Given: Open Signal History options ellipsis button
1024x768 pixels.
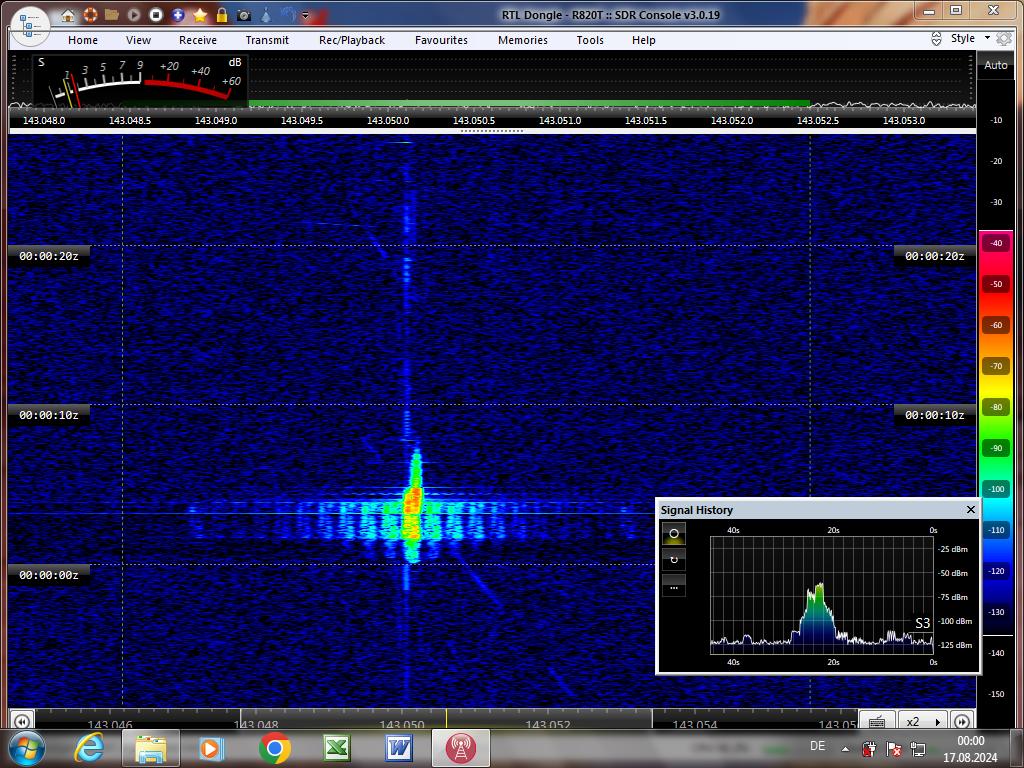Looking at the screenshot, I should (674, 586).
